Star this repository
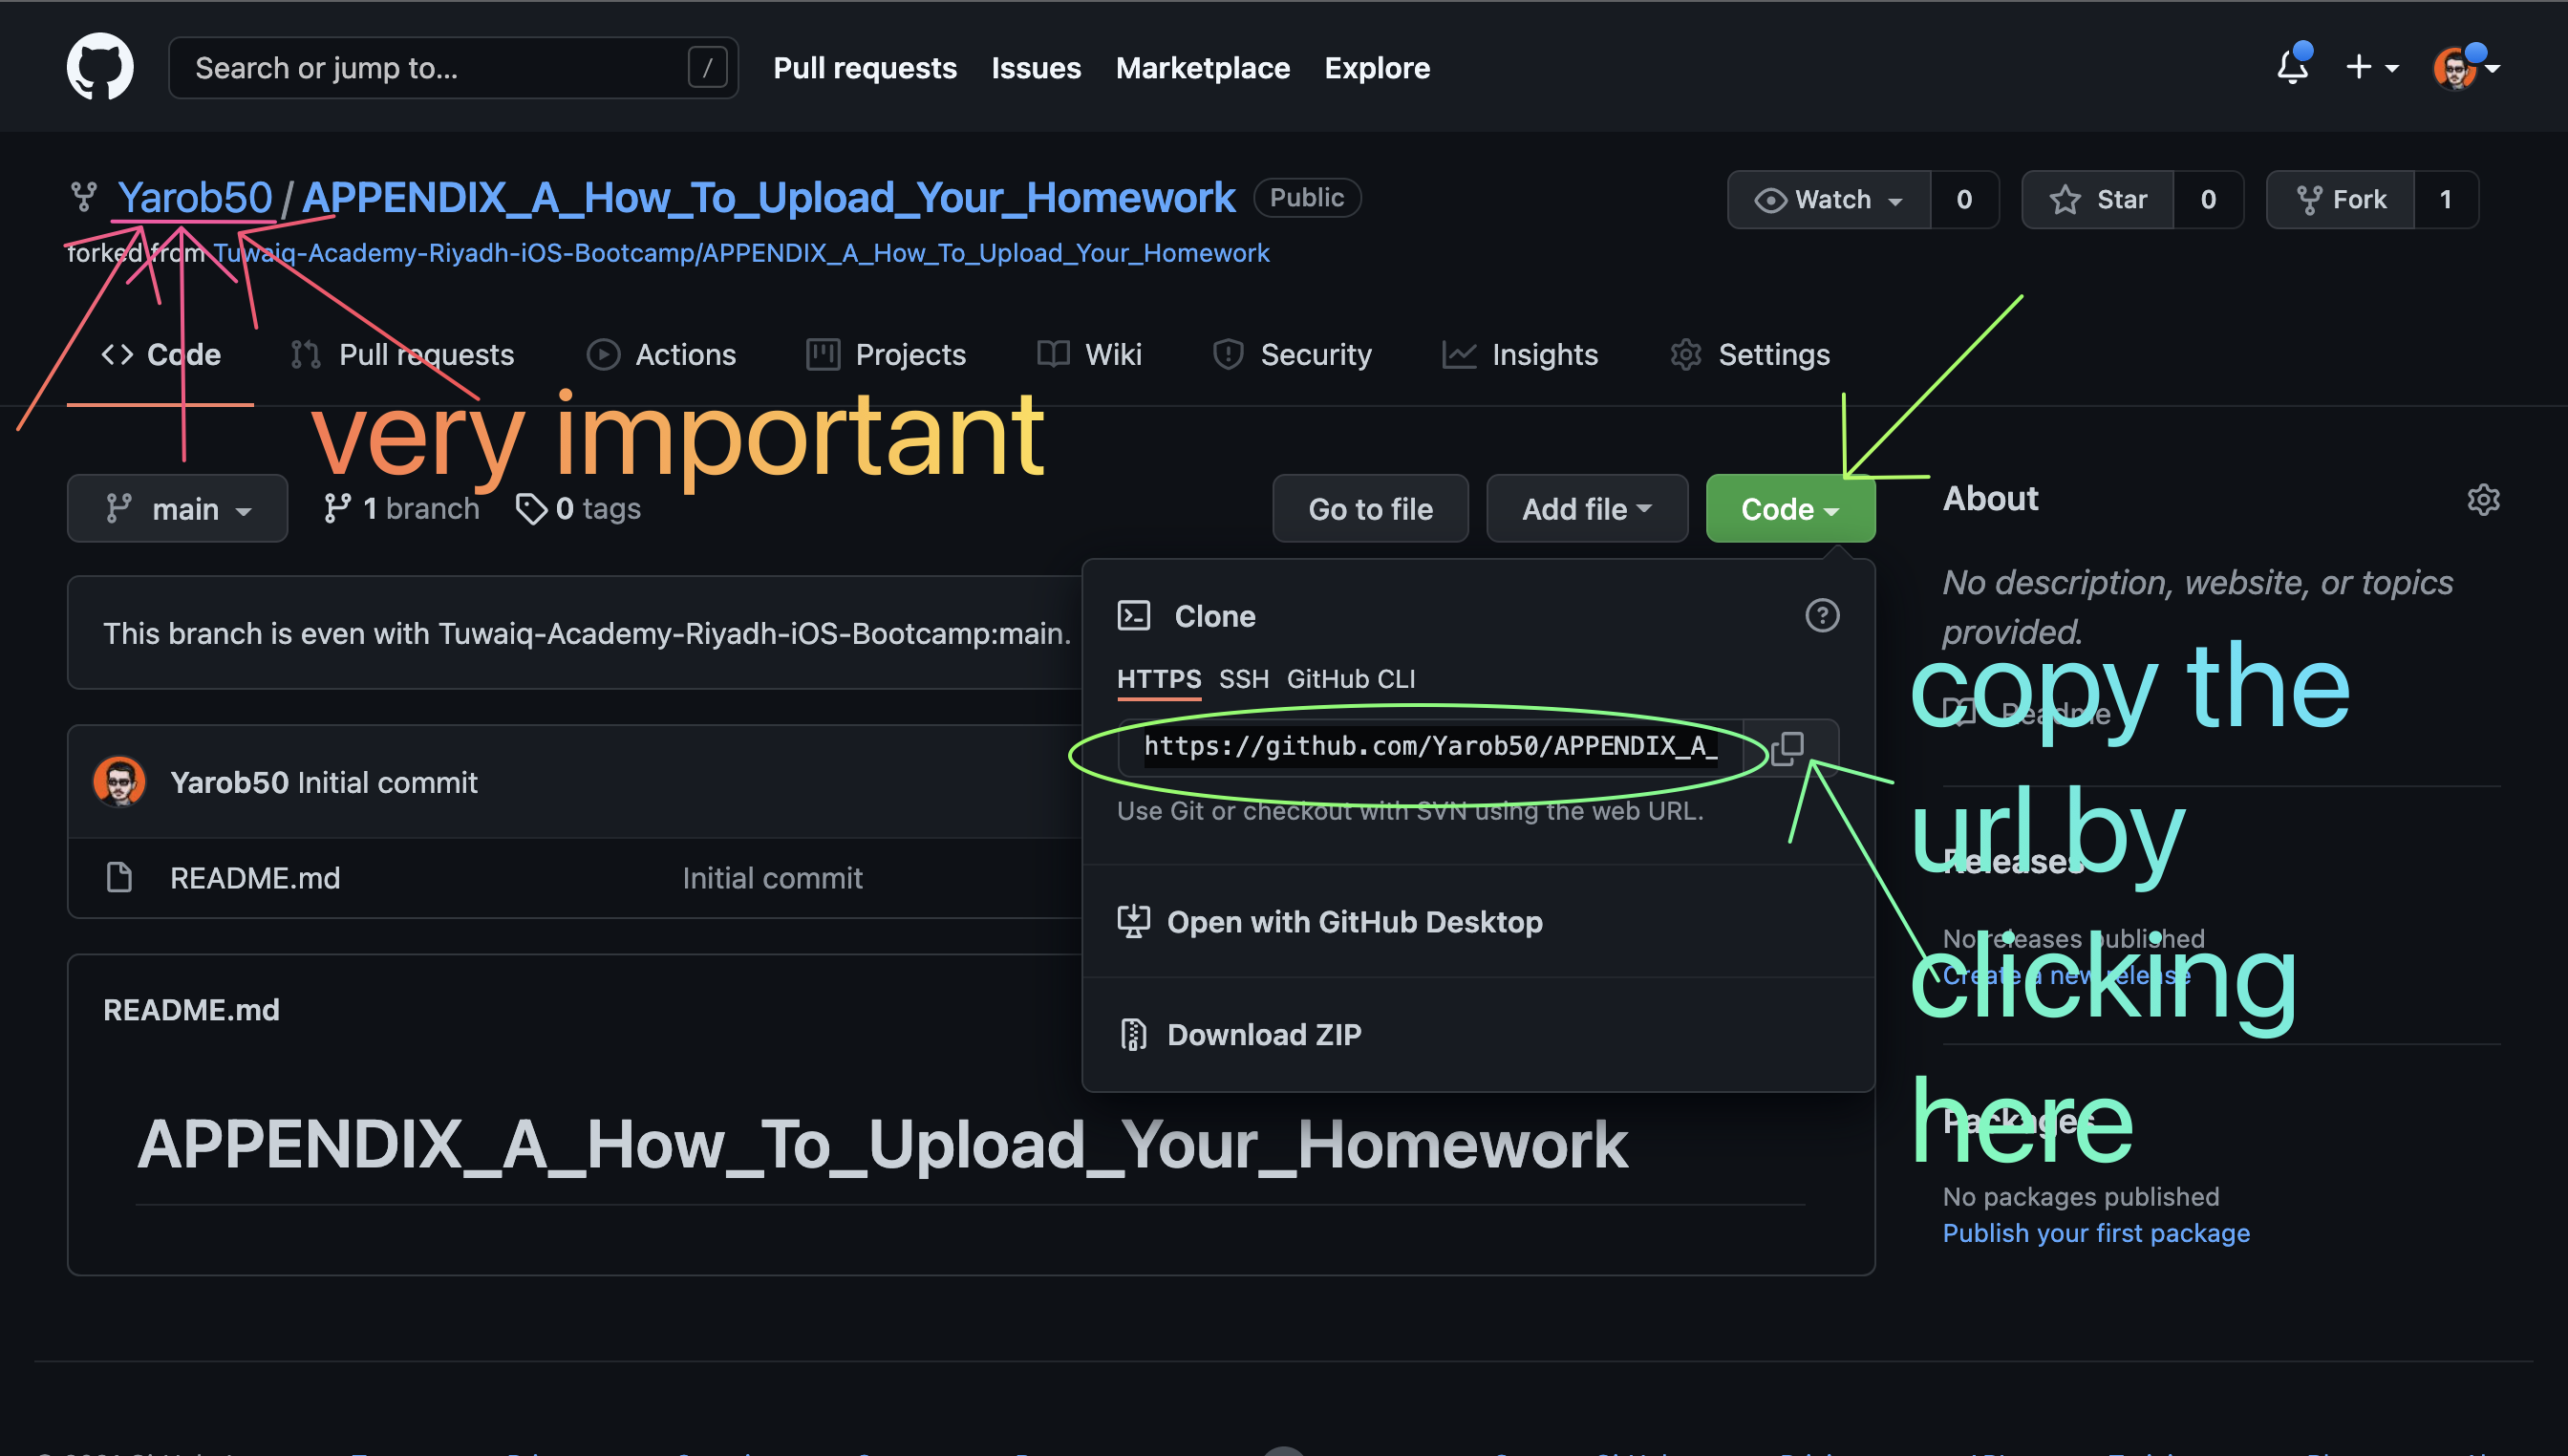 point(2102,199)
